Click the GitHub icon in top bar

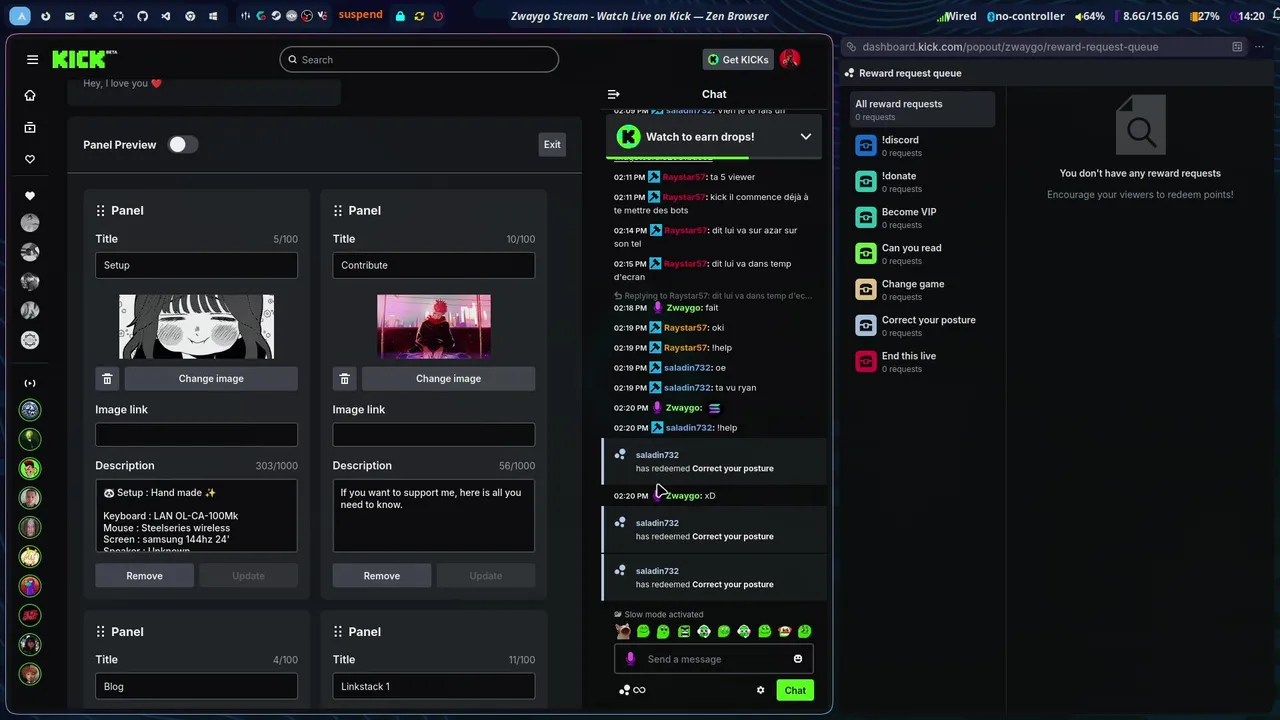tap(142, 16)
